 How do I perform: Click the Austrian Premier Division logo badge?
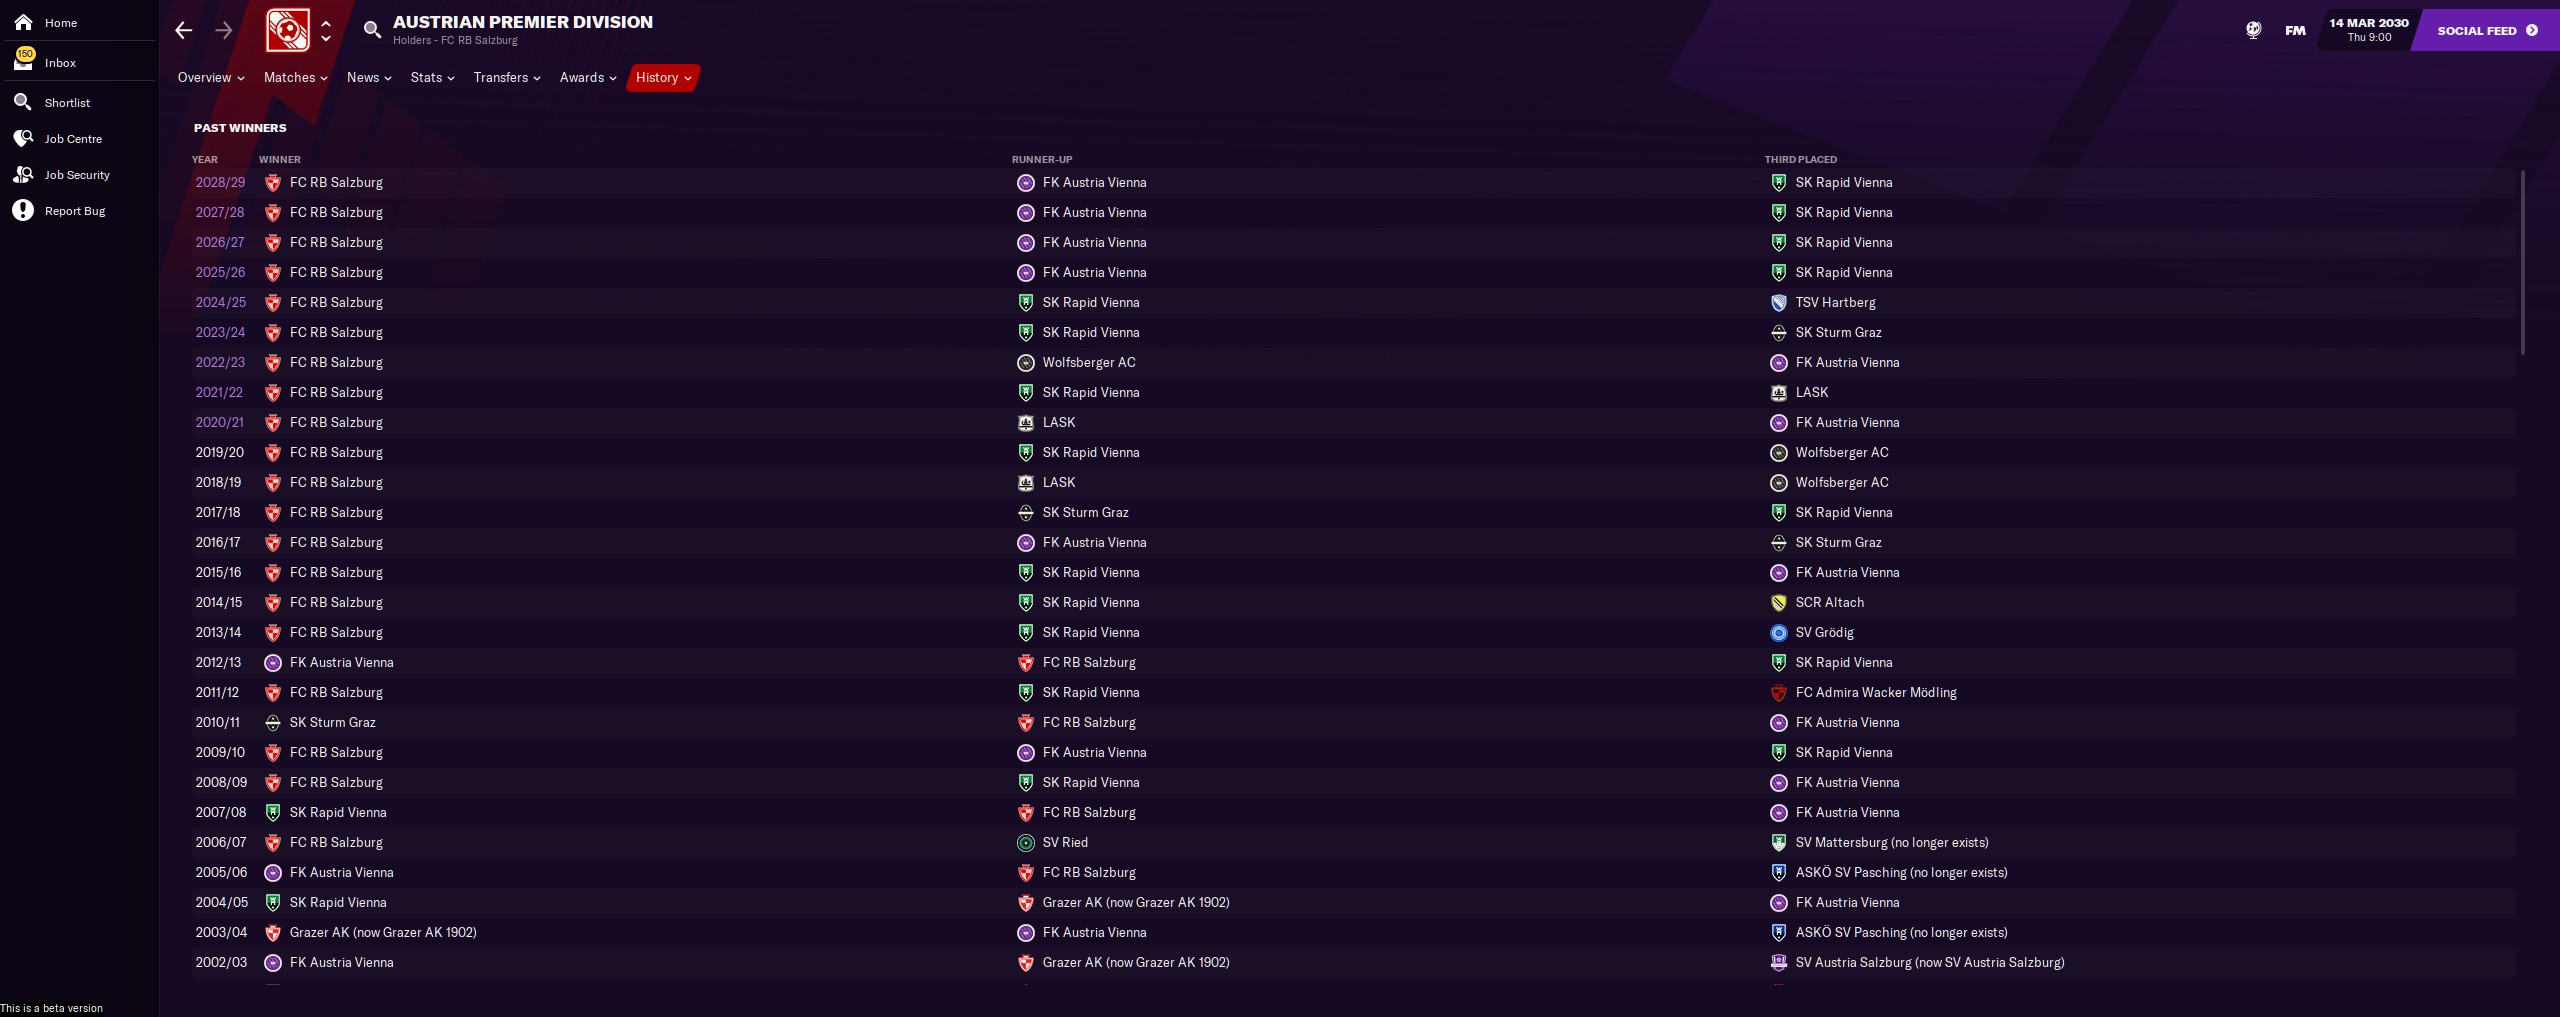click(x=288, y=30)
